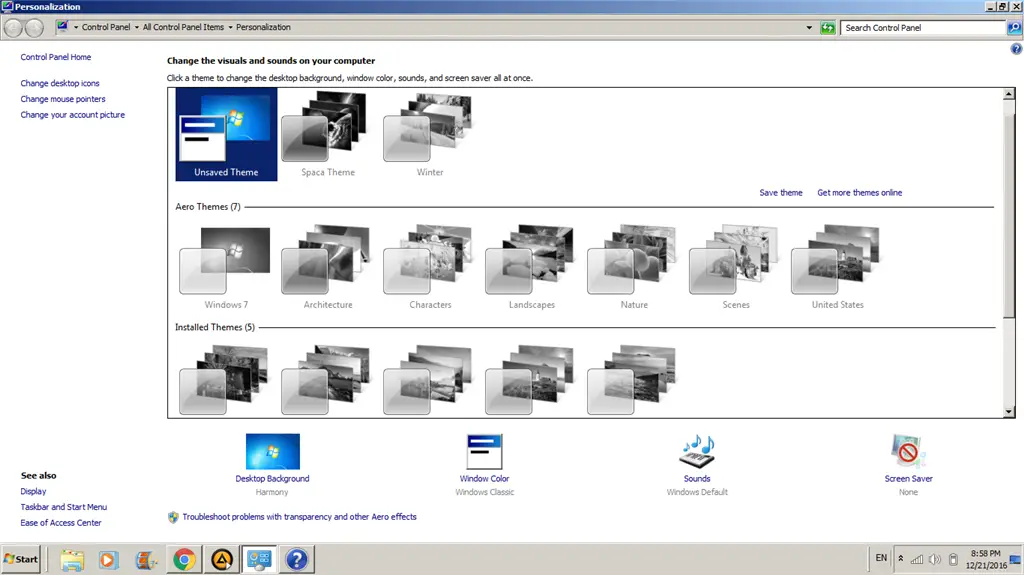Apply the Characters theme
This screenshot has width=1024, height=575.
430,267
